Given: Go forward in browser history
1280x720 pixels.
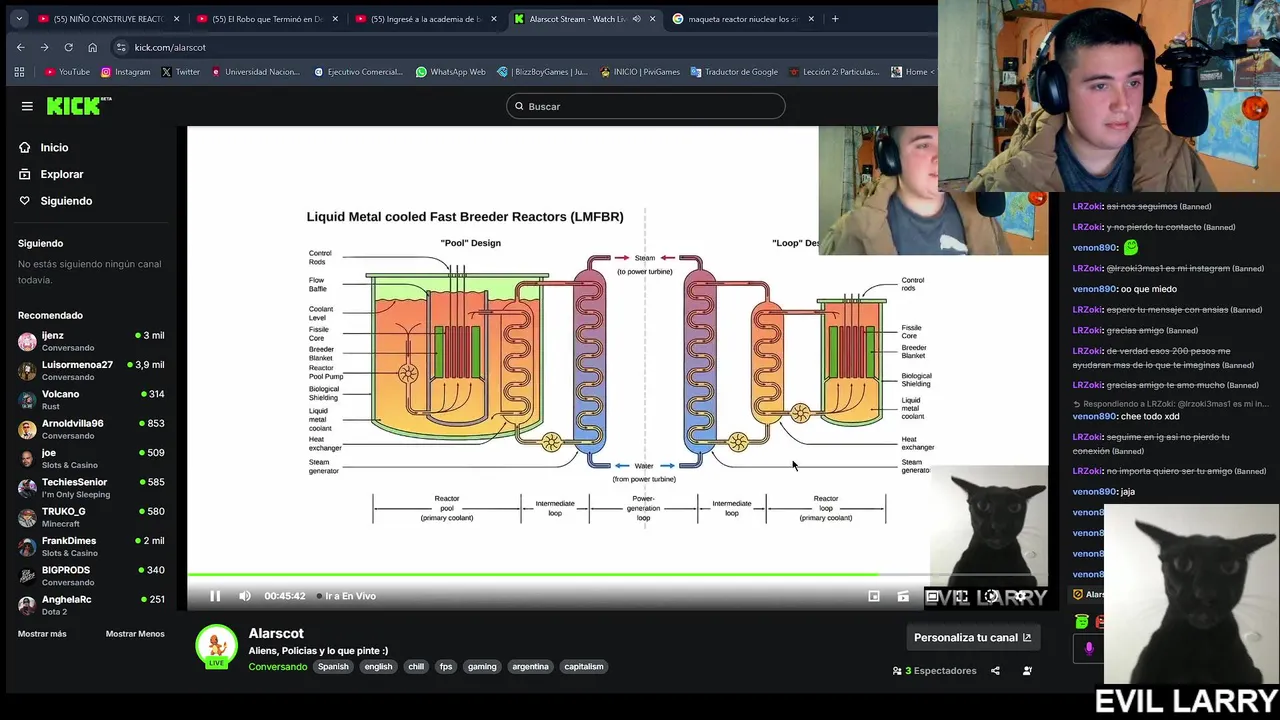Looking at the screenshot, I should point(44,47).
